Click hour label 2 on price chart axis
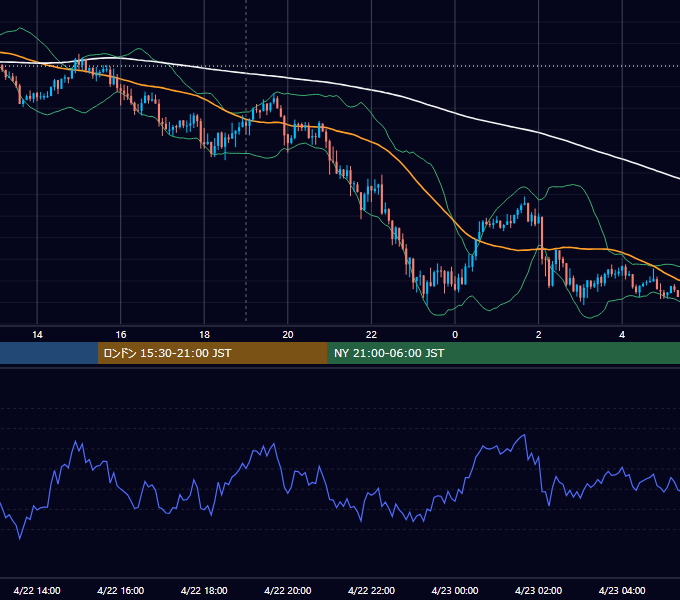680x600 pixels. (539, 334)
